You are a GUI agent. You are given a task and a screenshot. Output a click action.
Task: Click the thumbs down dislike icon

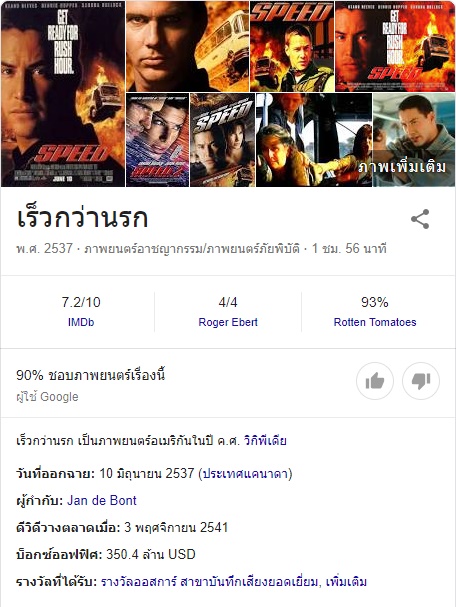pos(421,381)
